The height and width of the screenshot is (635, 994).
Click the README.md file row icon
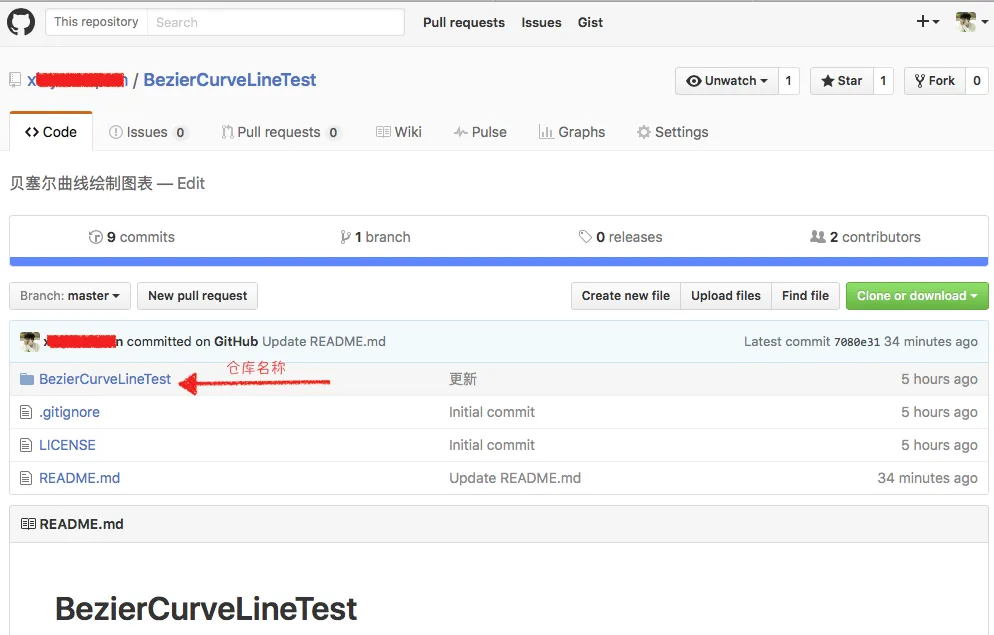click(x=27, y=478)
